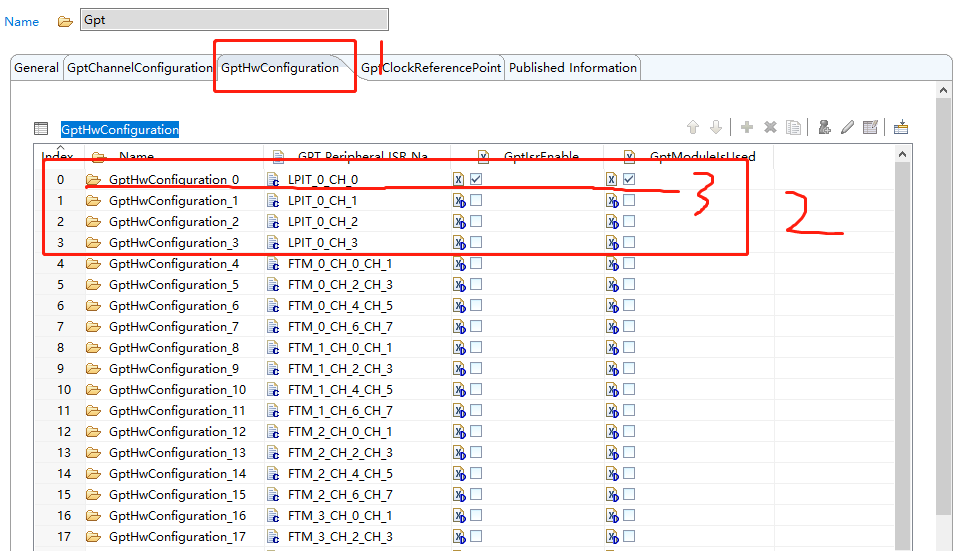Click the duplicate element pages icon

click(794, 127)
